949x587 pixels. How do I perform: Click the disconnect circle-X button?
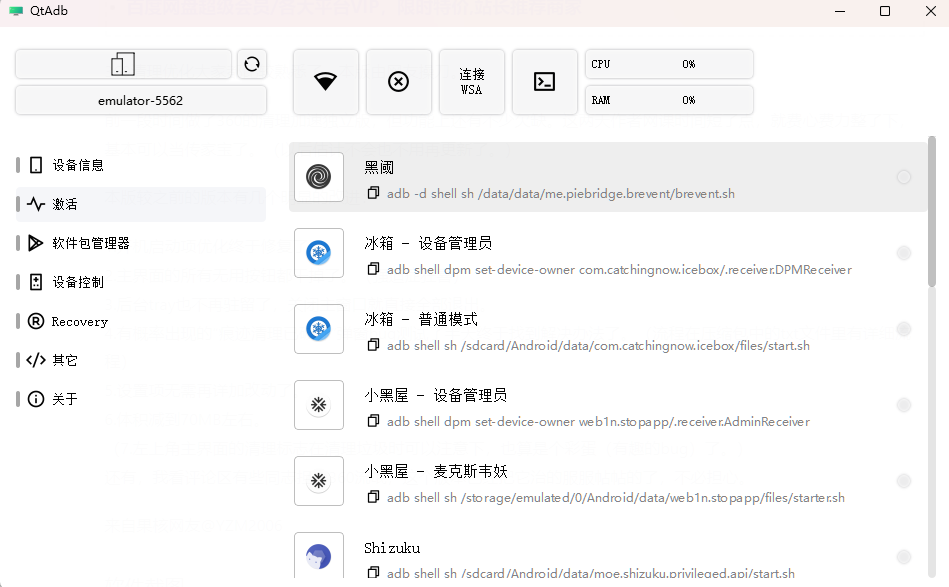(x=398, y=82)
